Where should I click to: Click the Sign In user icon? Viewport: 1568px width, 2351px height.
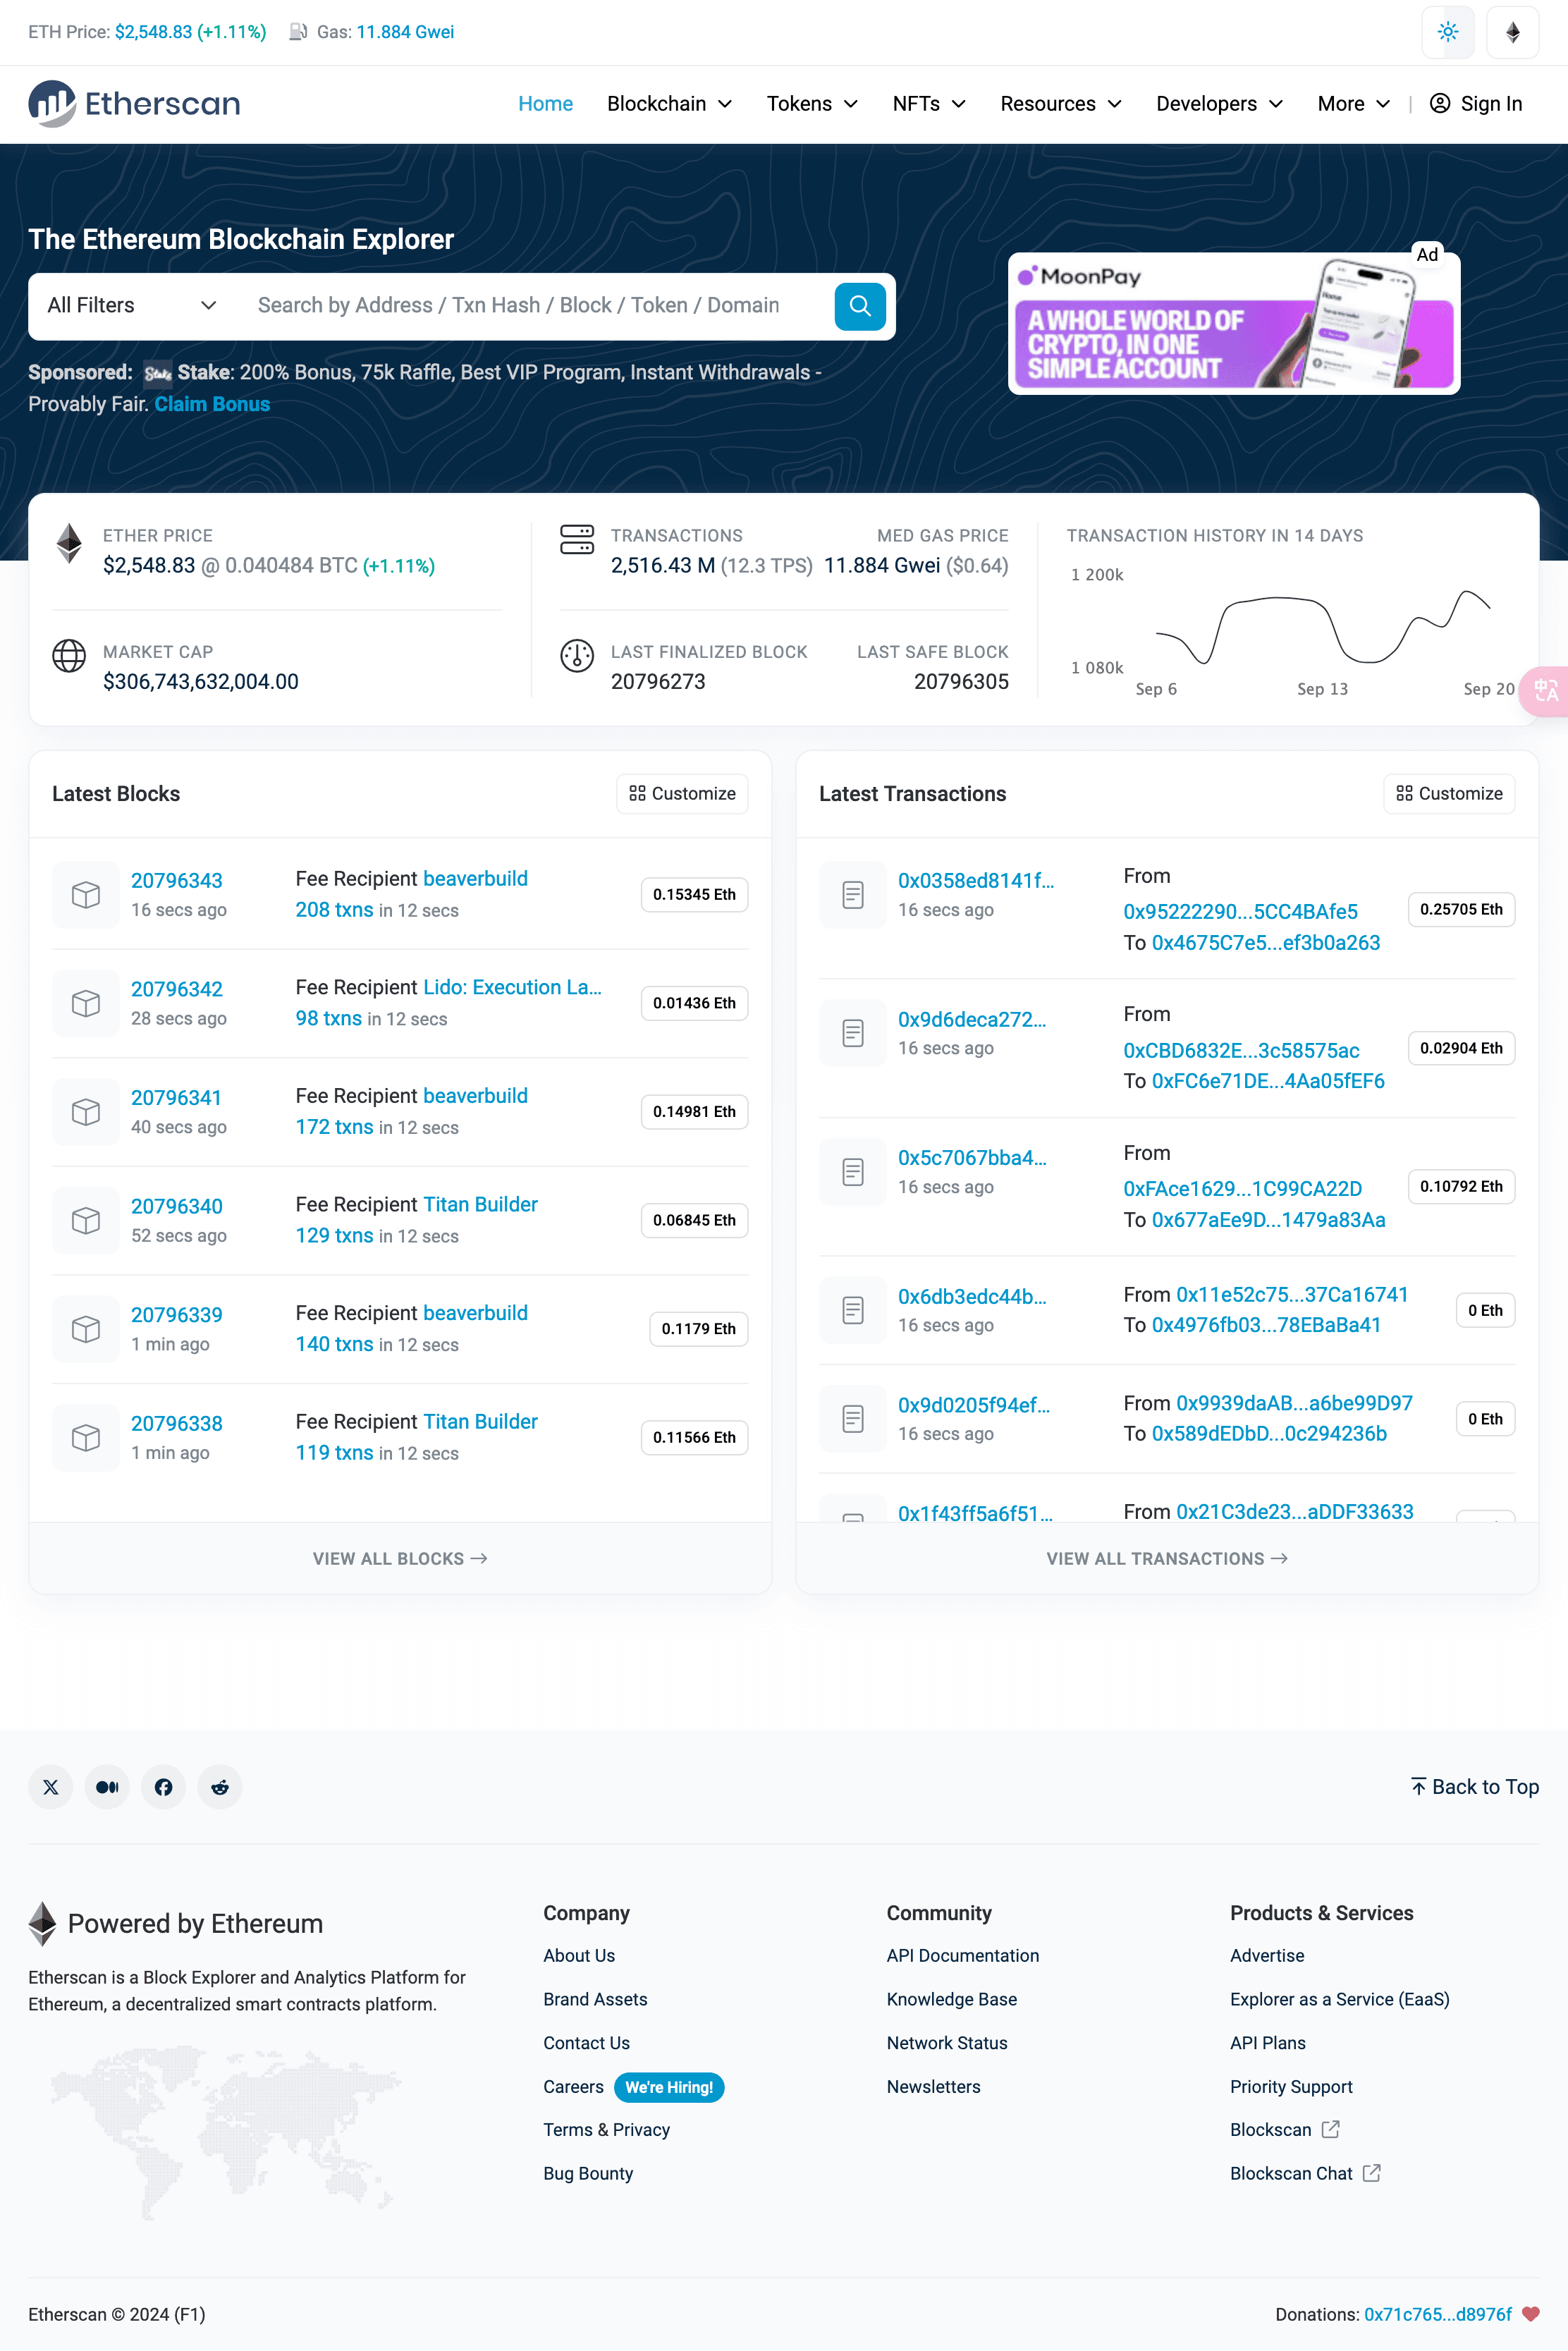[x=1439, y=104]
